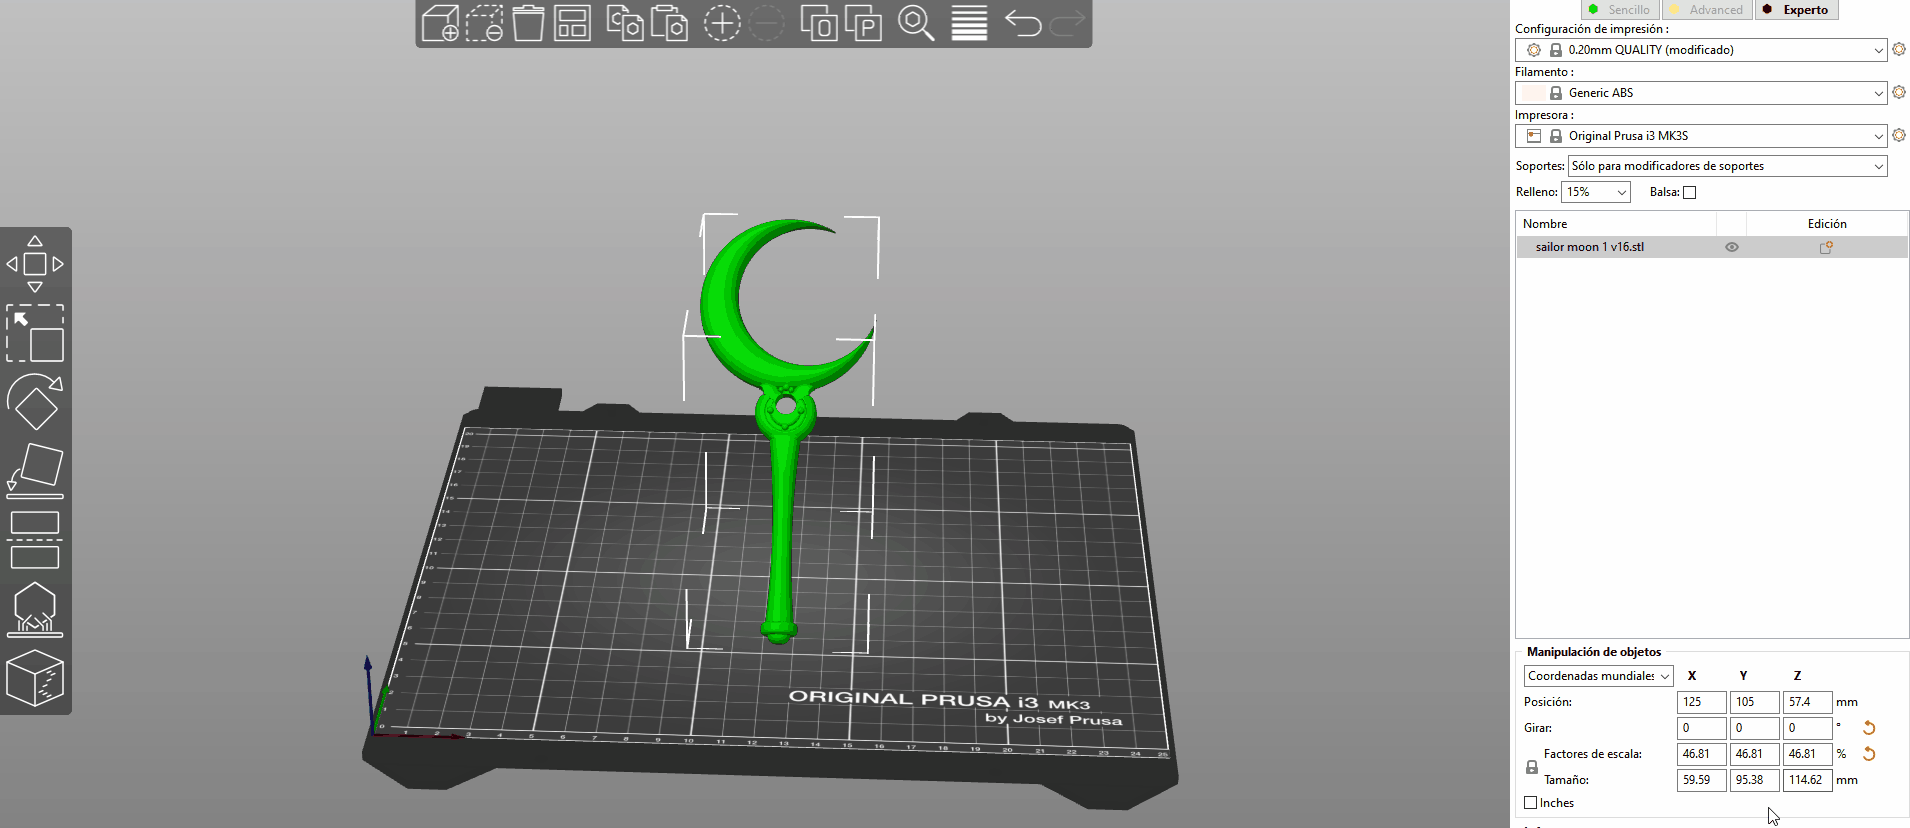Click the Girar X rotation field
Screen dimensions: 1910x828
[x=1701, y=728]
